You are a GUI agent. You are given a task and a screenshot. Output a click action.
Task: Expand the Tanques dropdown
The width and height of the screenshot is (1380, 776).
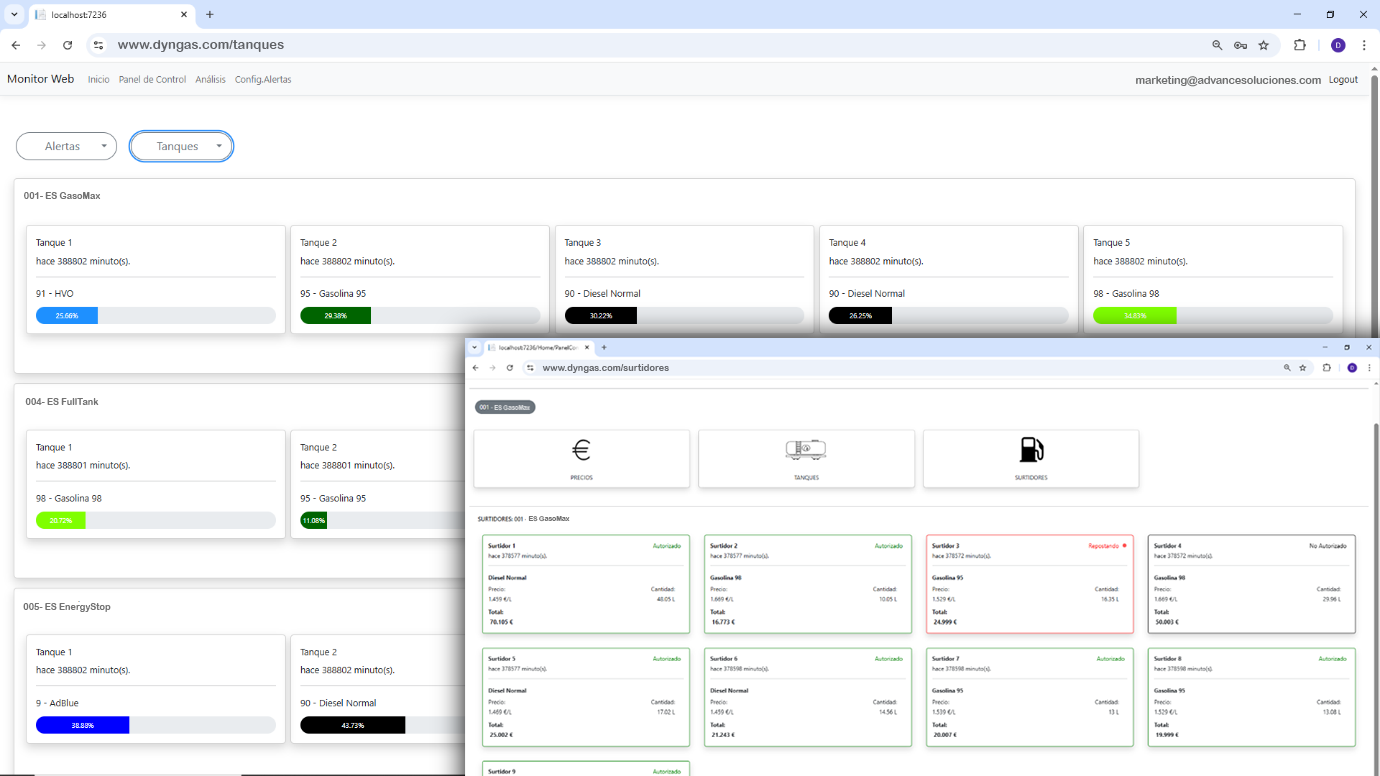181,146
